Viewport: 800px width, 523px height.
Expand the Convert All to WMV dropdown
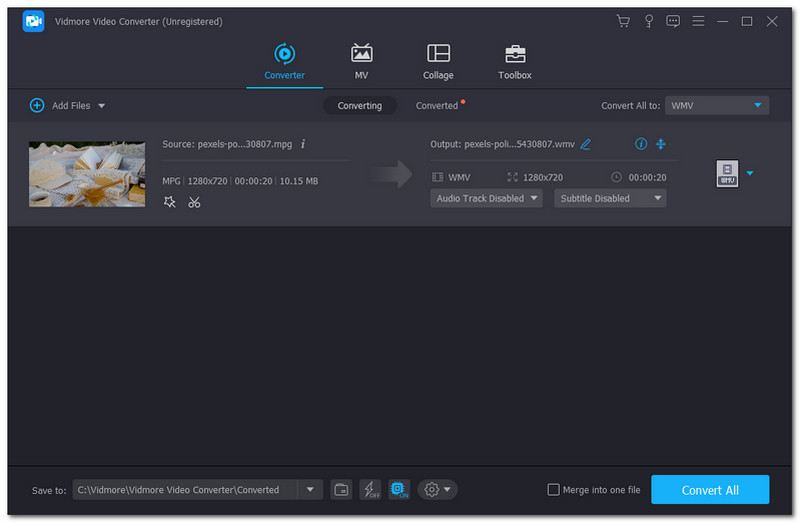(717, 105)
